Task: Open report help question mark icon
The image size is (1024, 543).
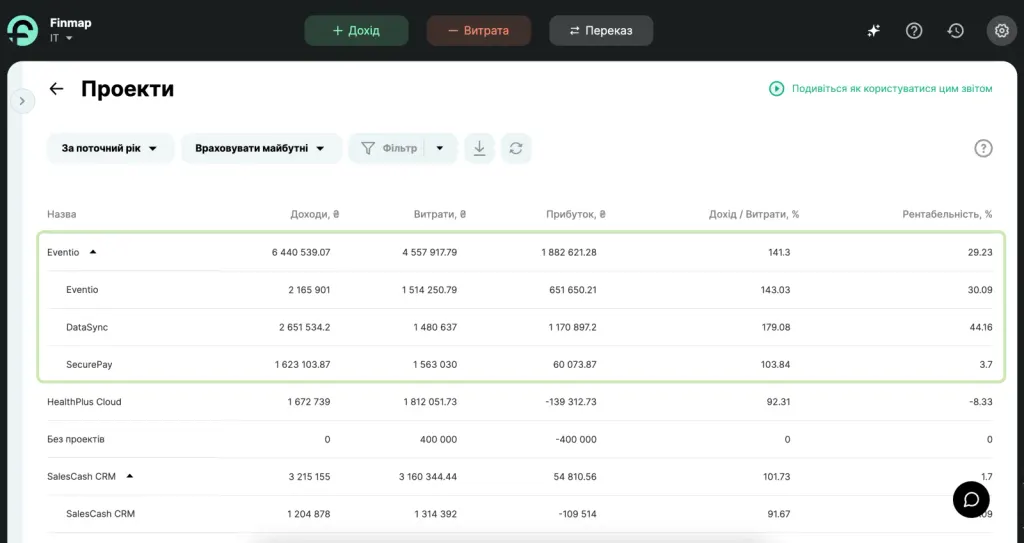Action: 983,148
